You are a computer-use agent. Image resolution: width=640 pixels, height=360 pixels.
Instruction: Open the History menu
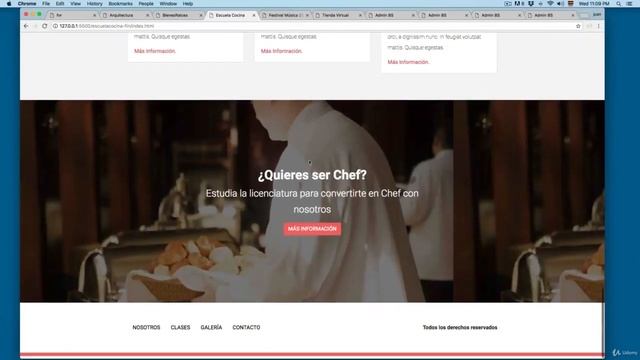point(94,4)
